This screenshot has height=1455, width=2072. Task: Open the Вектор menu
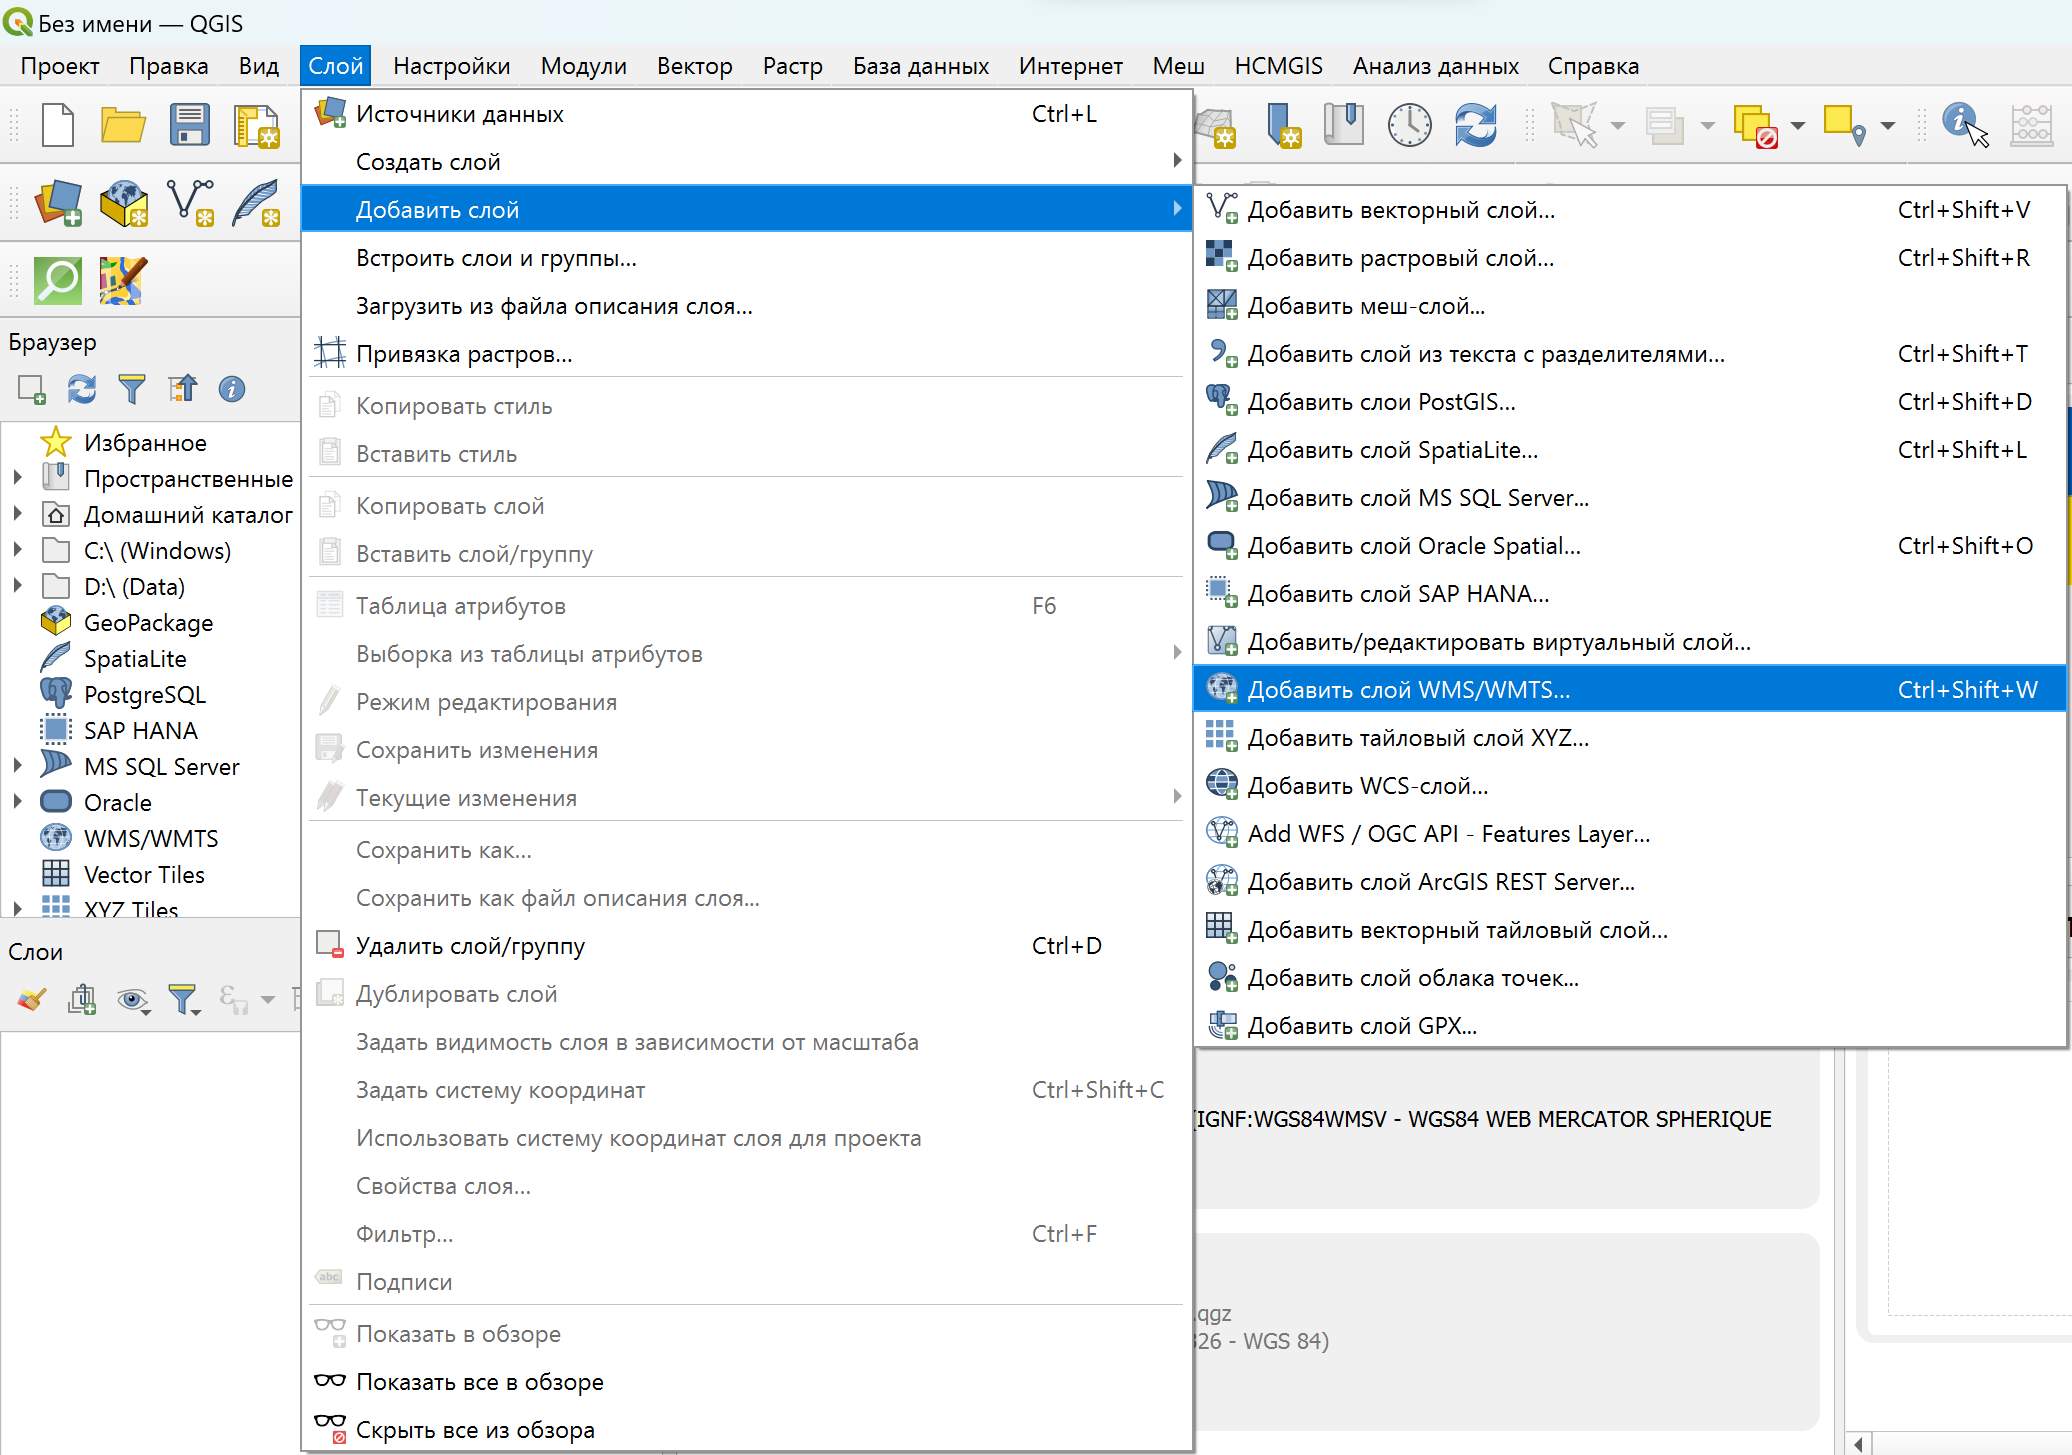pyautogui.click(x=695, y=66)
